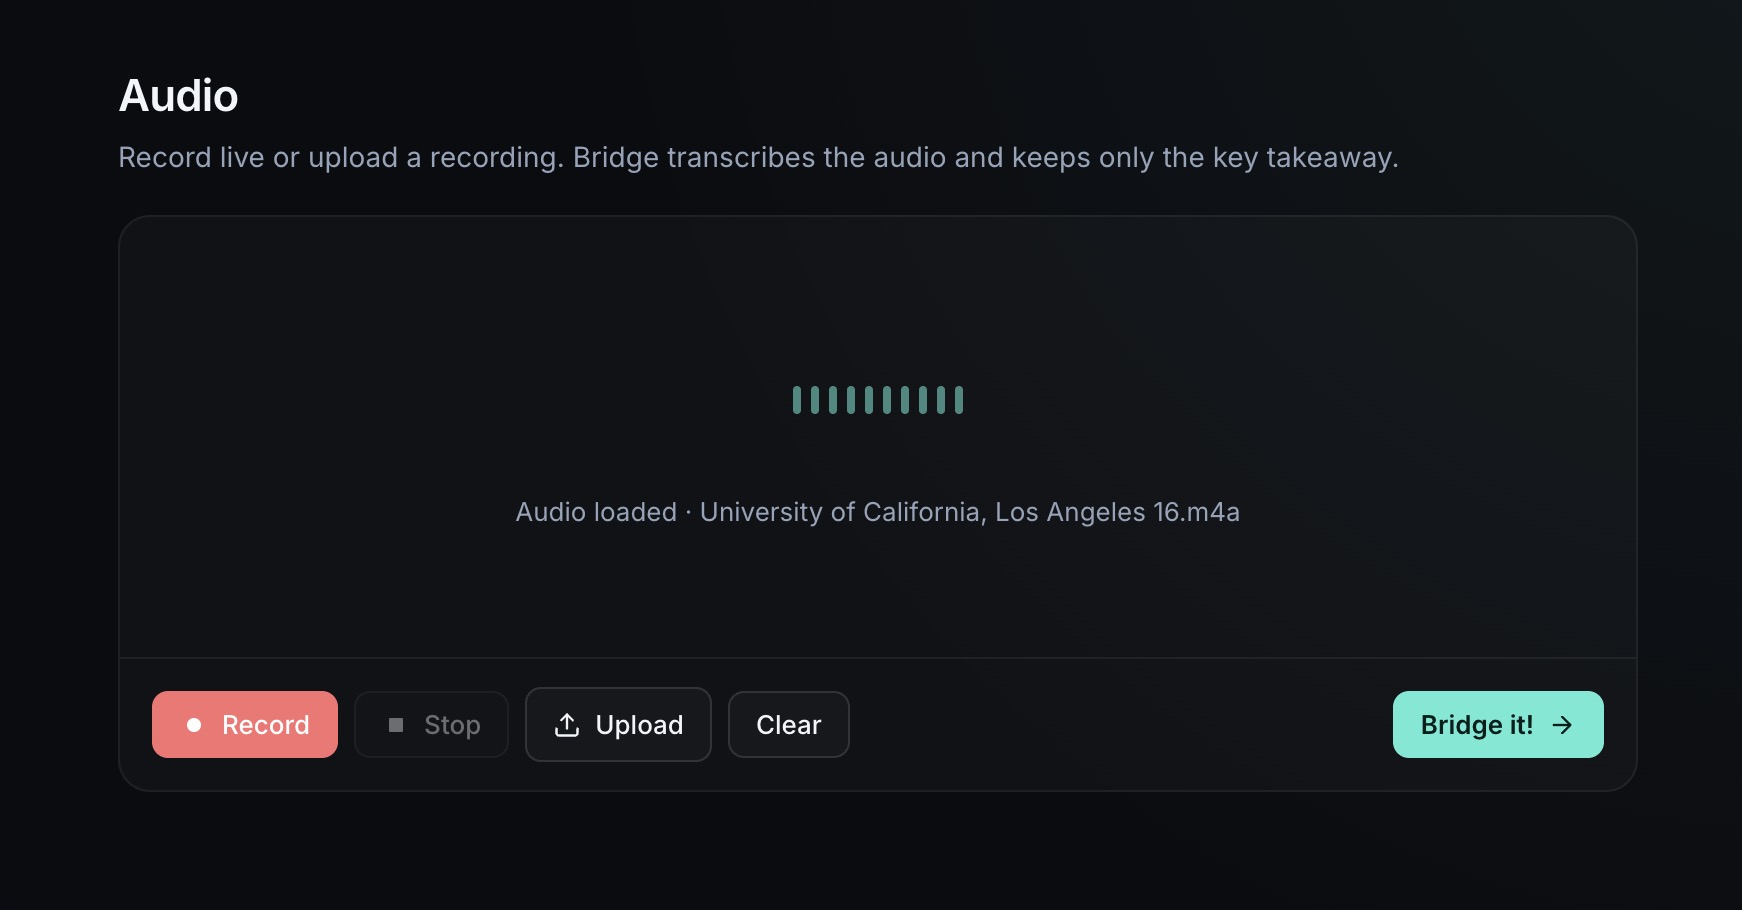Click the description text about Bridge transcription
The width and height of the screenshot is (1742, 910).
click(x=758, y=158)
